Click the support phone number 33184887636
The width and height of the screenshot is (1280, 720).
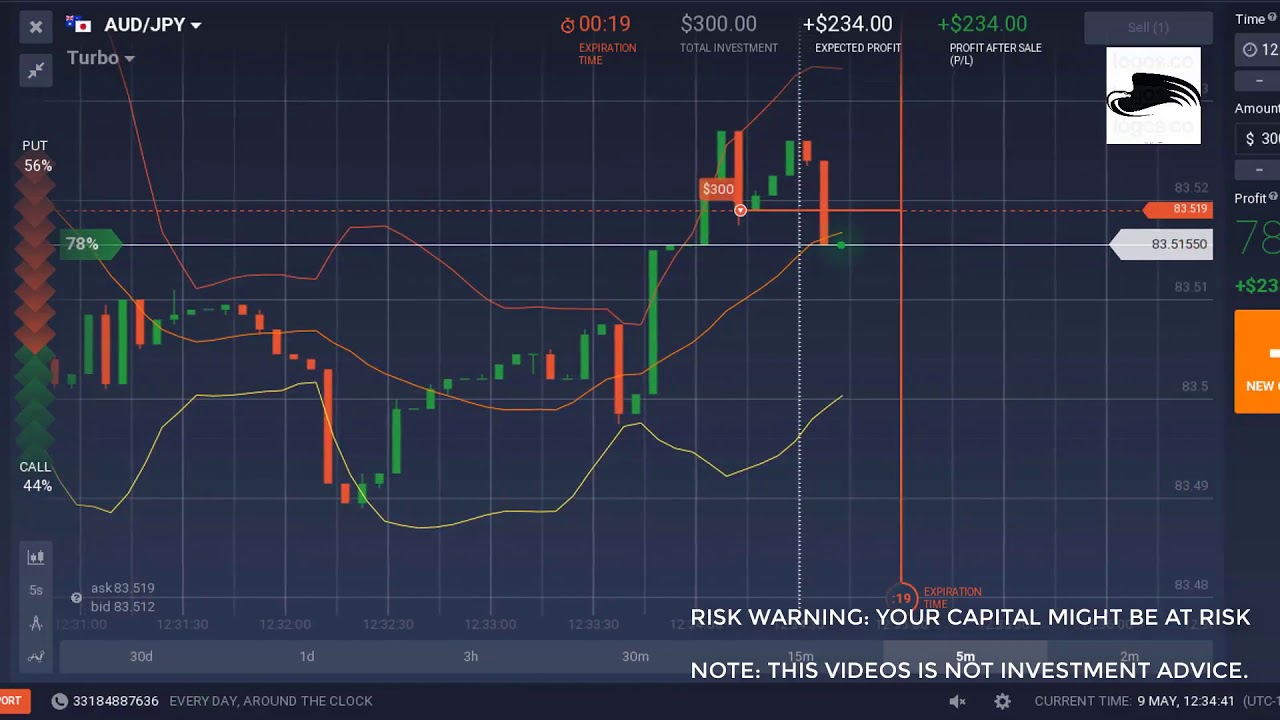pyautogui.click(x=115, y=701)
